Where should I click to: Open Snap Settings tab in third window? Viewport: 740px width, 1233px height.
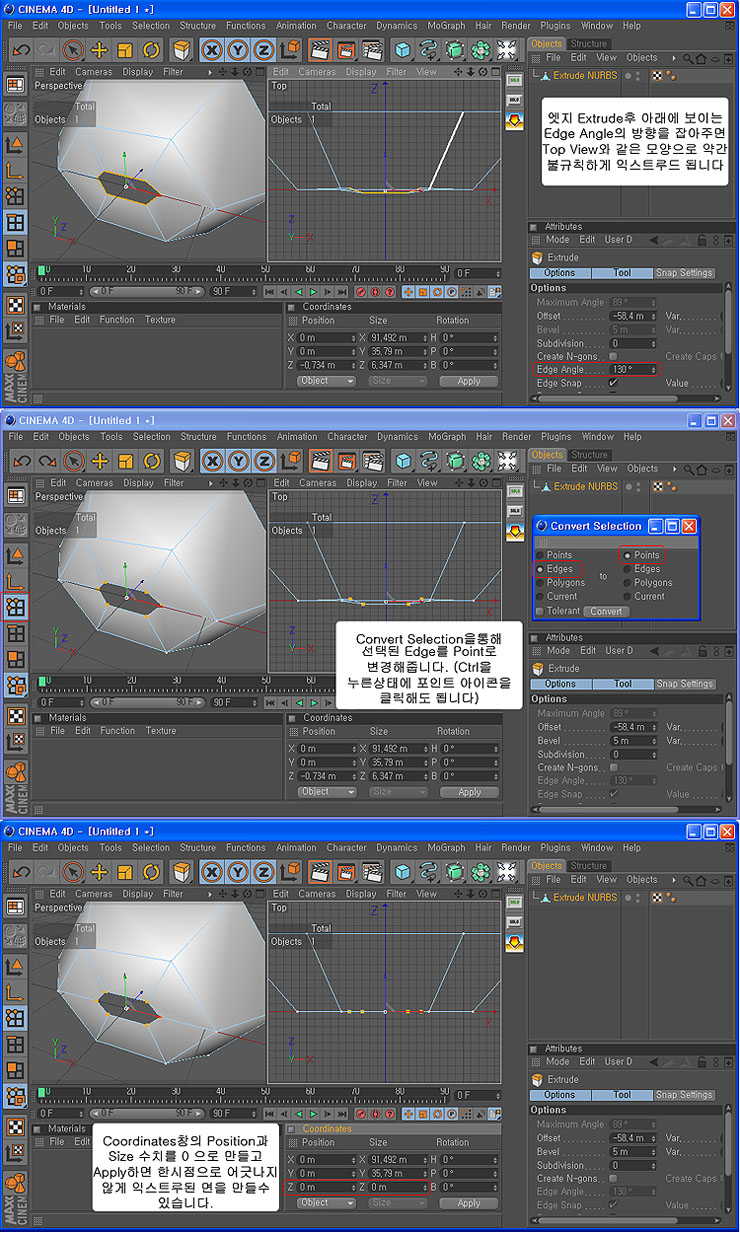(684, 1095)
